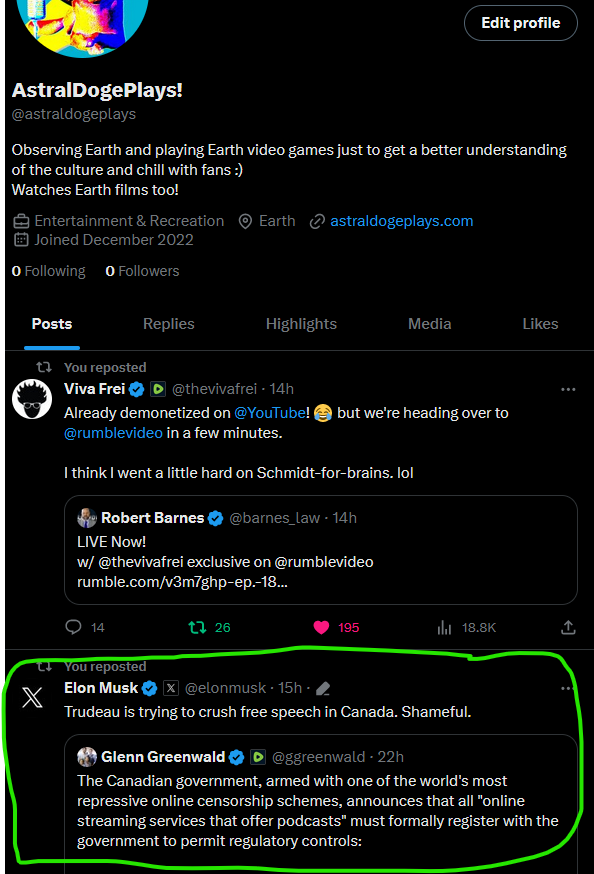Select the Media tab
The height and width of the screenshot is (874, 594).
coord(429,324)
